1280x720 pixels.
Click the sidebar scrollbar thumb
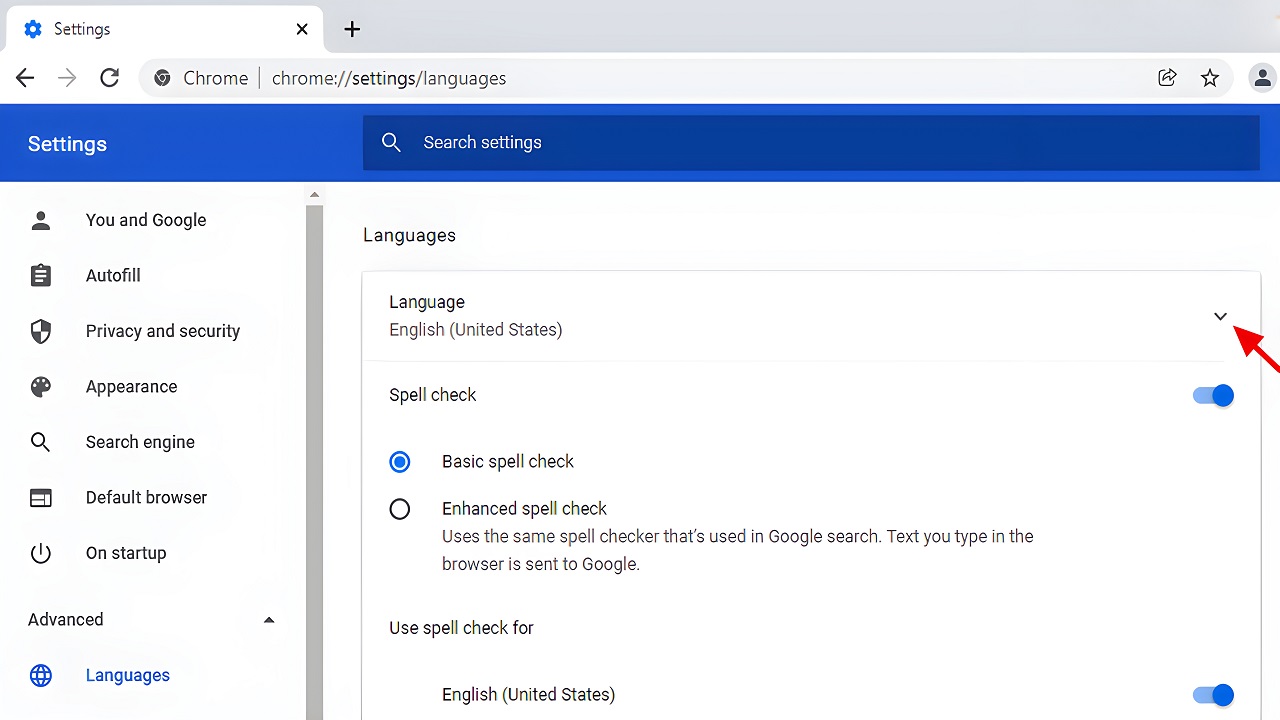pos(315,462)
